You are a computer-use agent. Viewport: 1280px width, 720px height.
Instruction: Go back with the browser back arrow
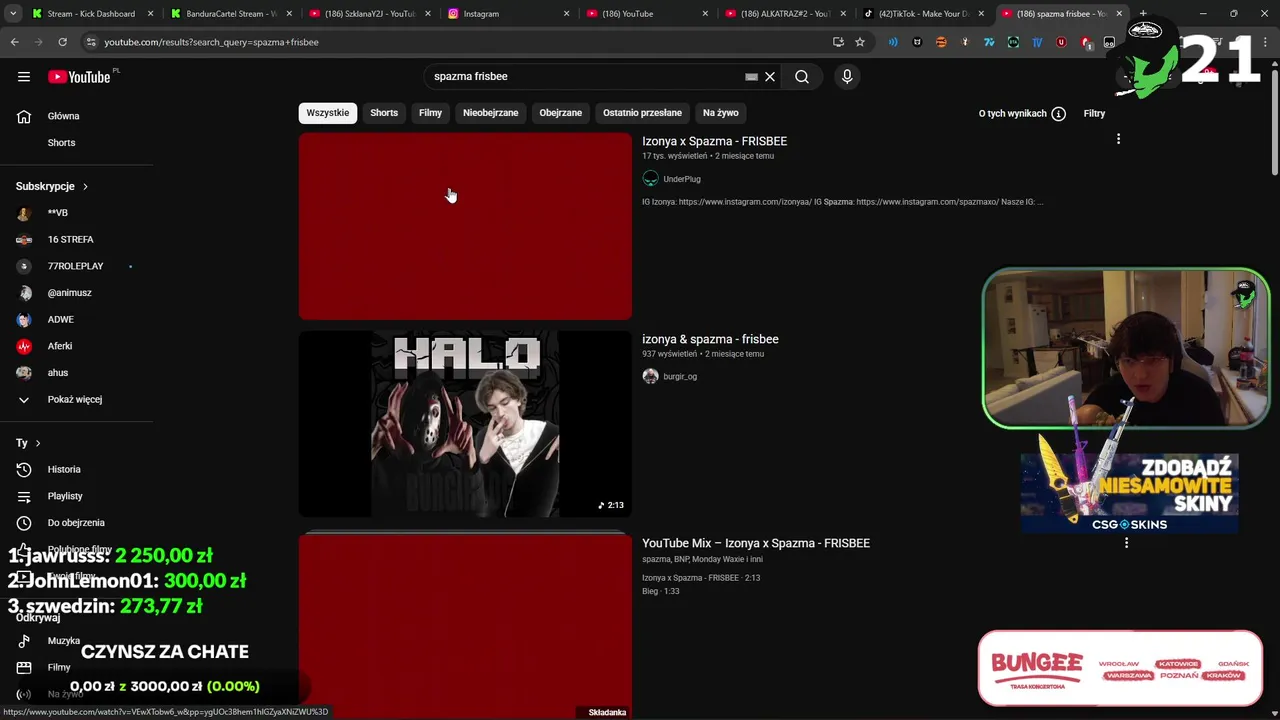click(x=14, y=42)
